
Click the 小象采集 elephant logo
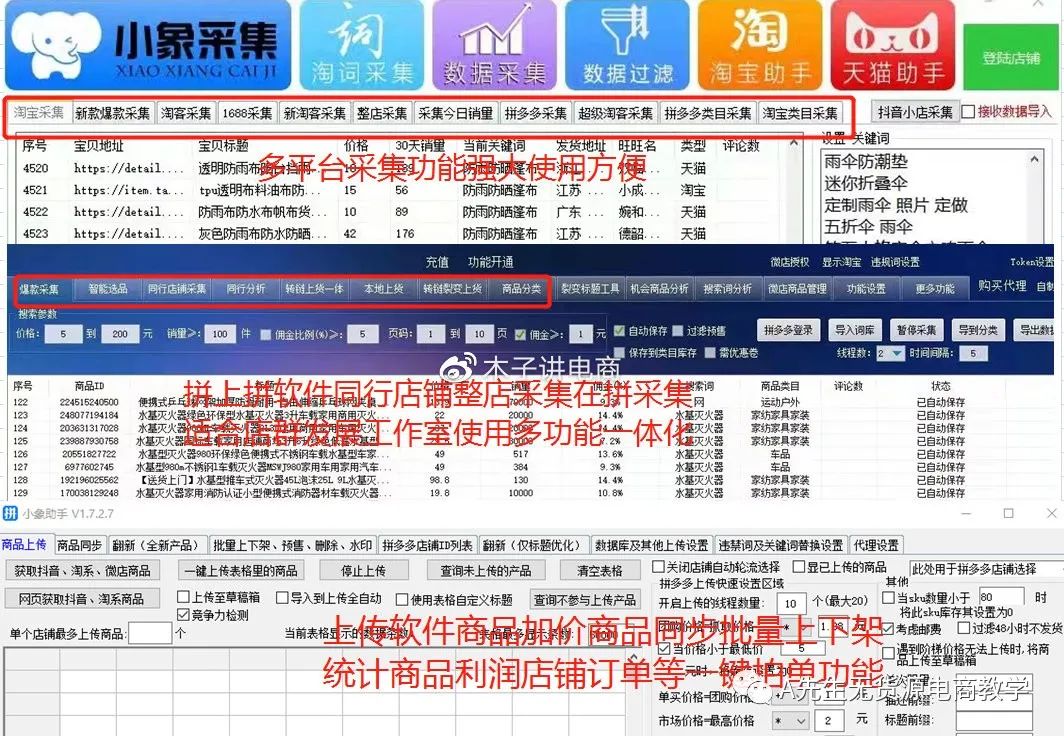coord(148,45)
